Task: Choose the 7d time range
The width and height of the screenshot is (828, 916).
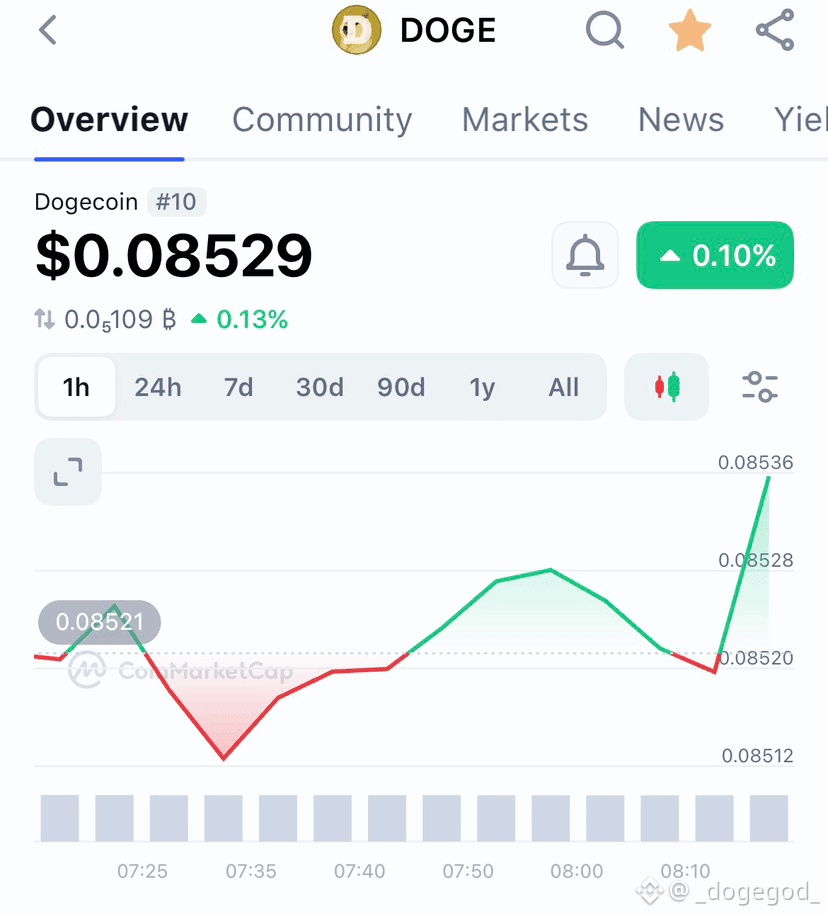Action: pyautogui.click(x=238, y=387)
